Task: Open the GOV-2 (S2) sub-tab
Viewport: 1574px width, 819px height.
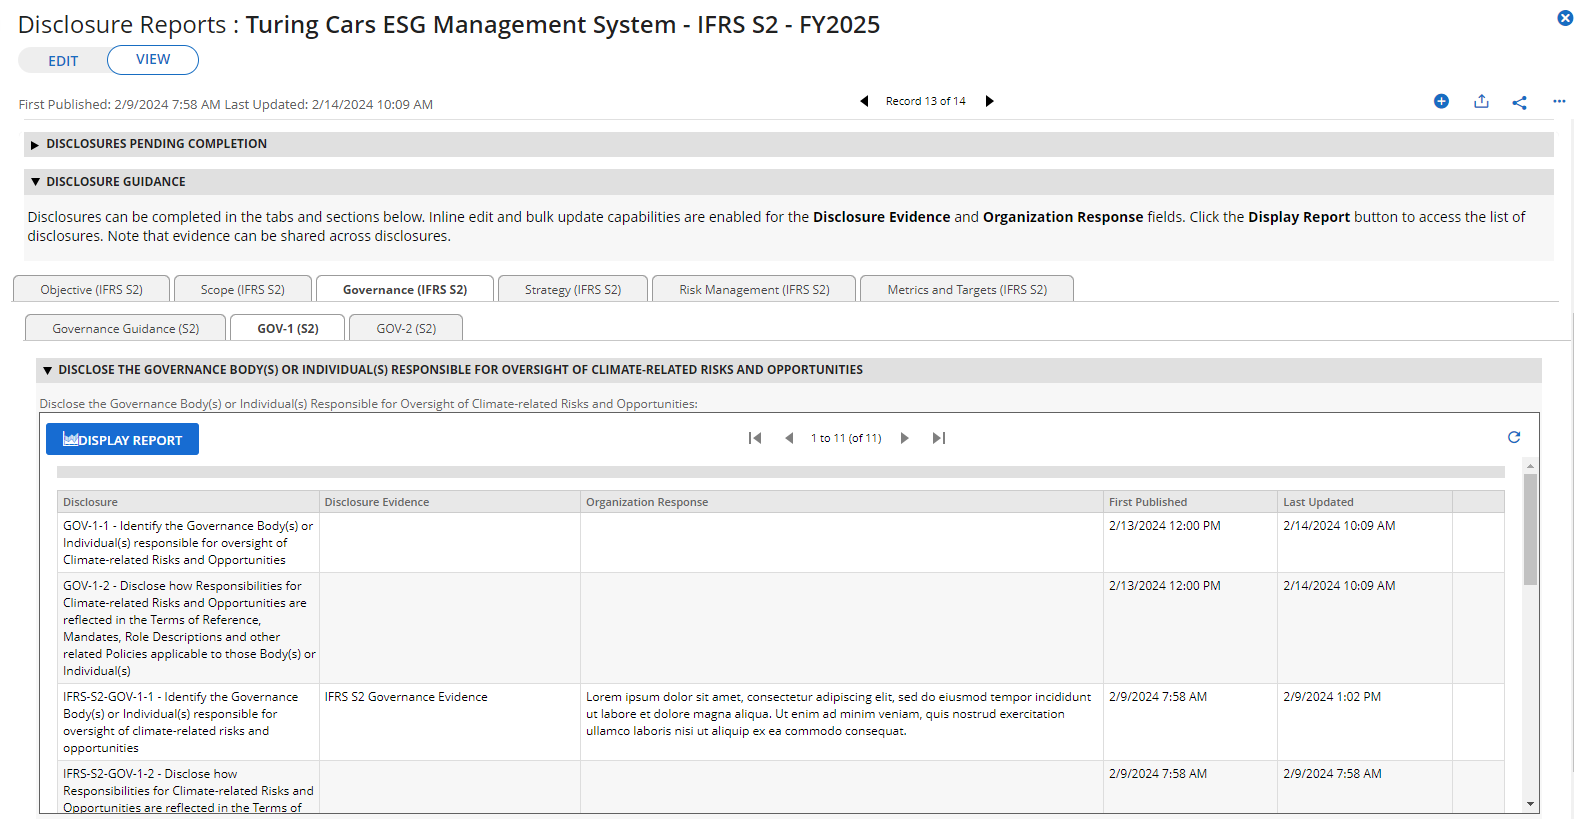Action: click(x=406, y=328)
